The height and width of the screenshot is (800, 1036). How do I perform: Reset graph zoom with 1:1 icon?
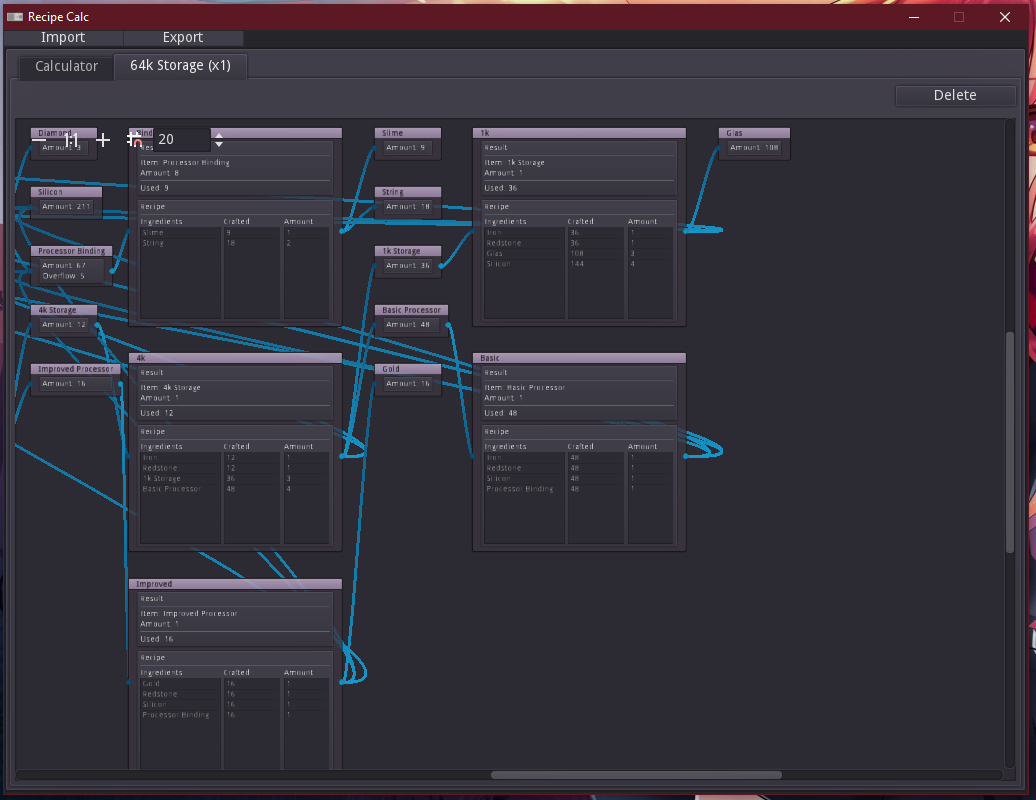point(71,140)
